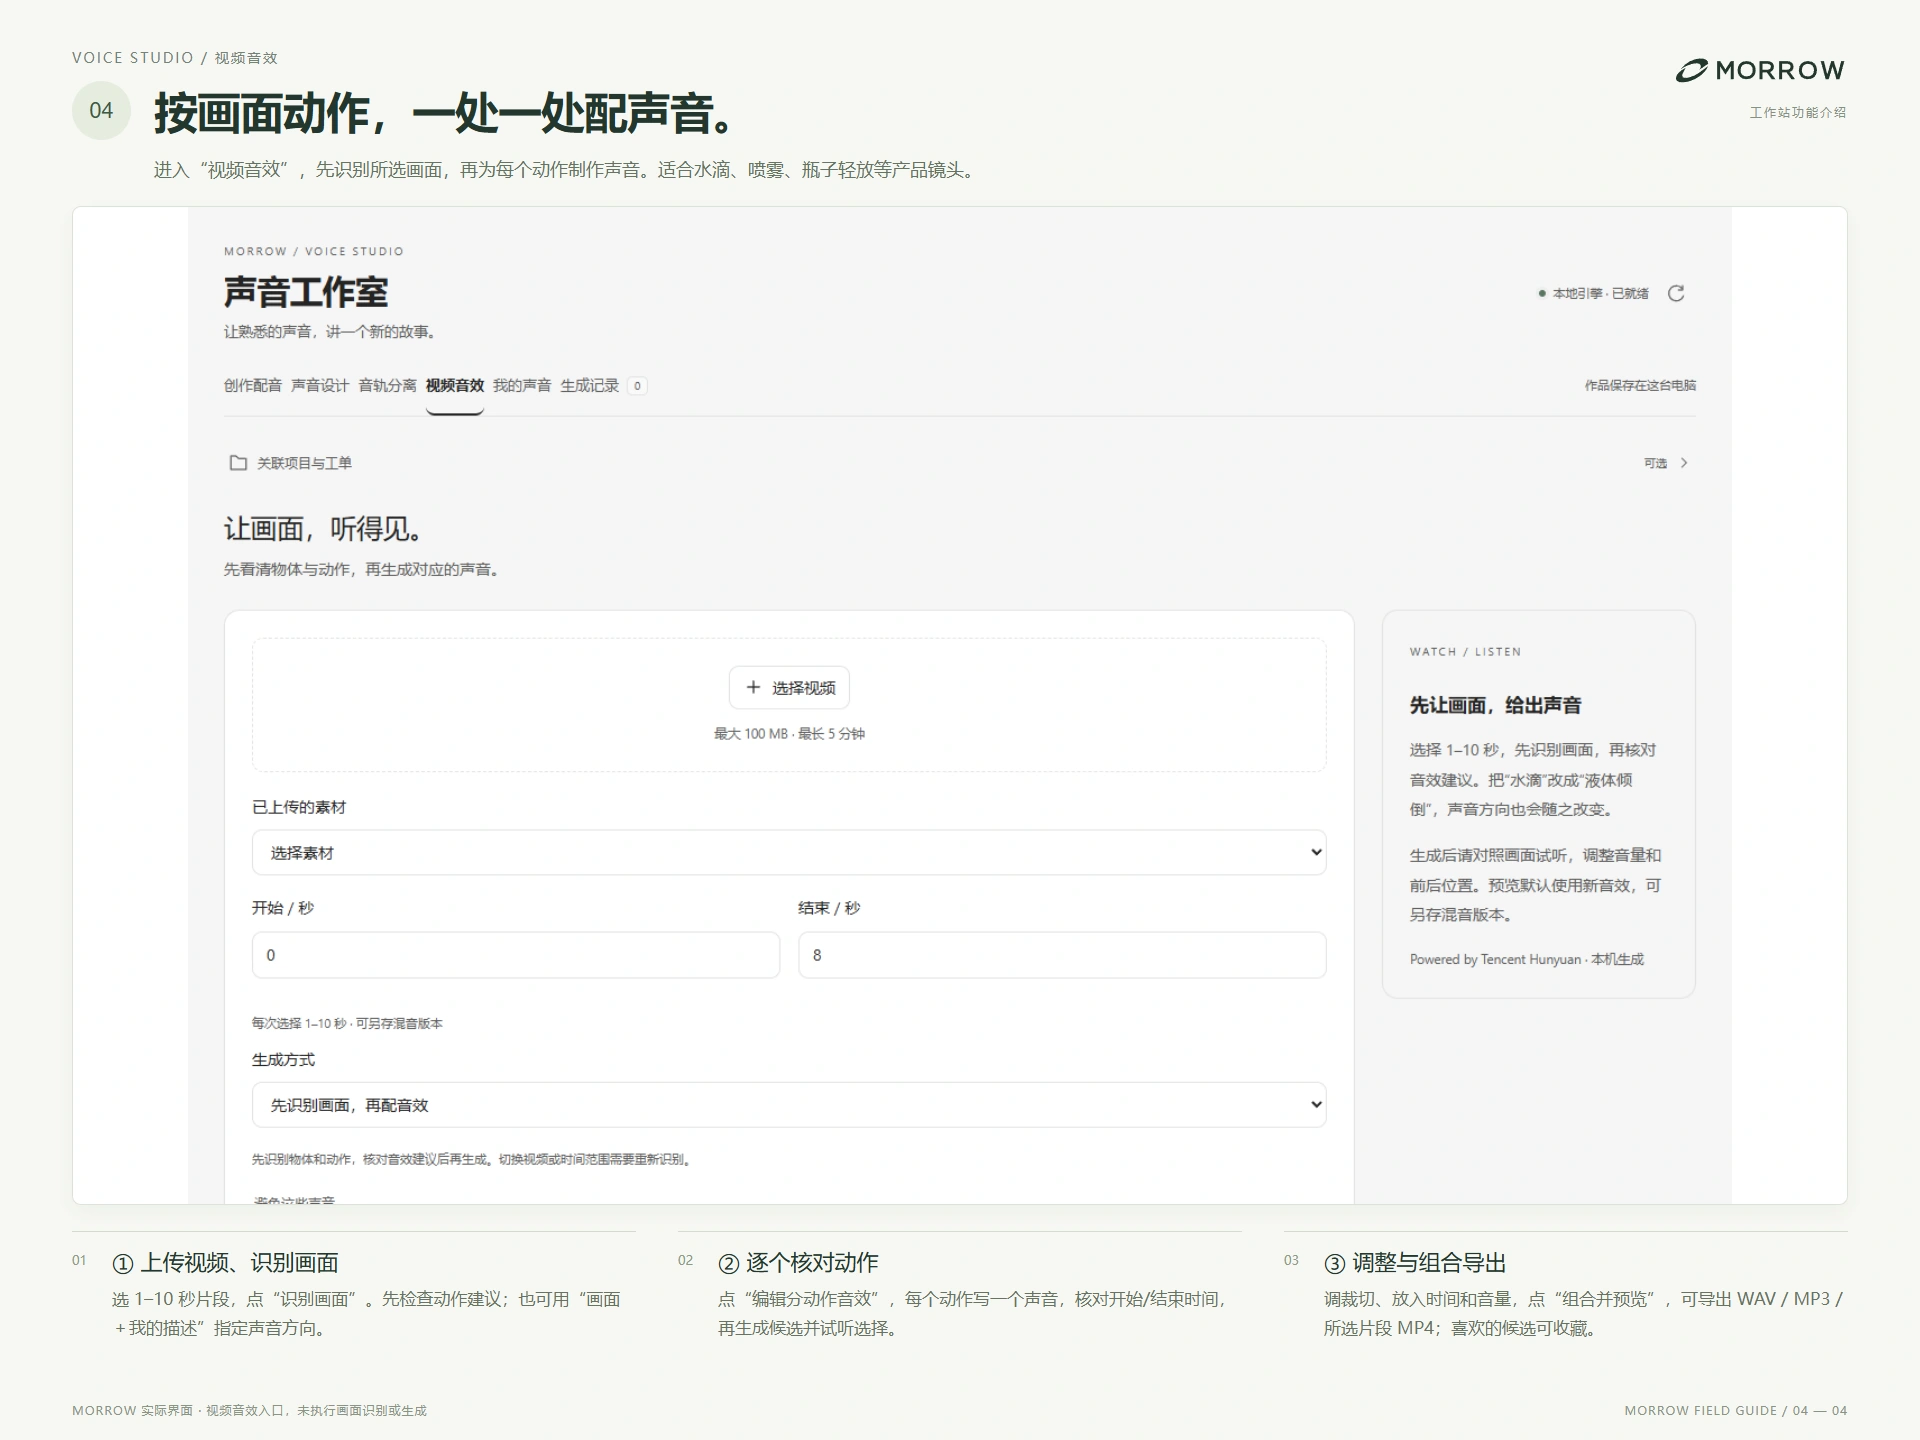Click the 作品保存在这台电脑 text
Viewport: 1920px width, 1440px height.
1640,386
